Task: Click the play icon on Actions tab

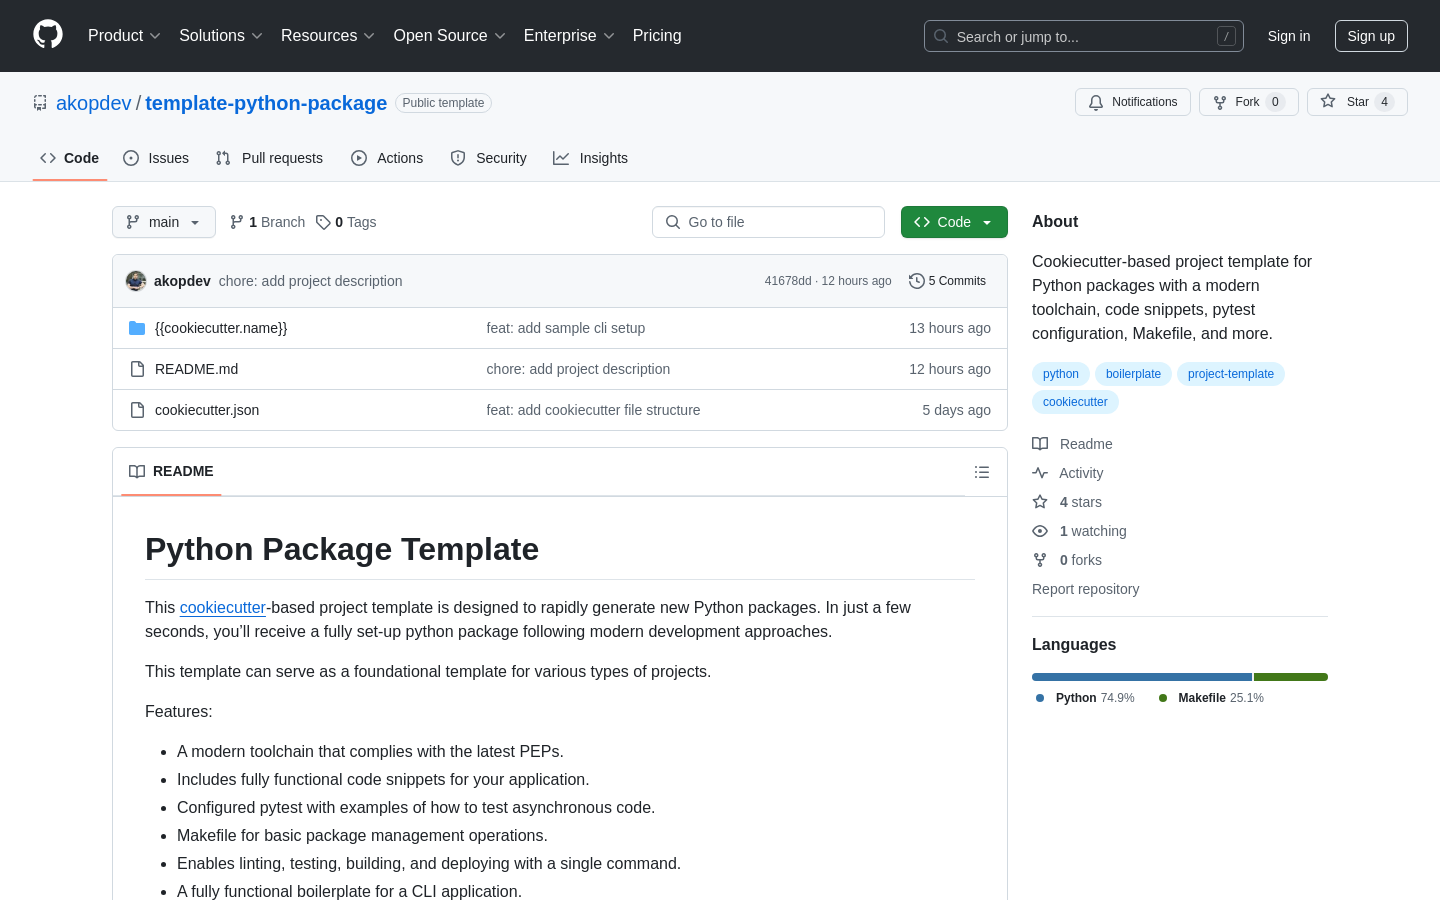Action: pos(359,158)
